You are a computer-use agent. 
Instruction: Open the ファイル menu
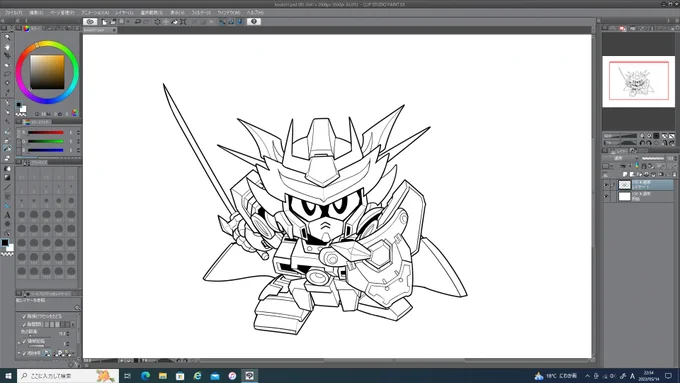click(x=13, y=13)
